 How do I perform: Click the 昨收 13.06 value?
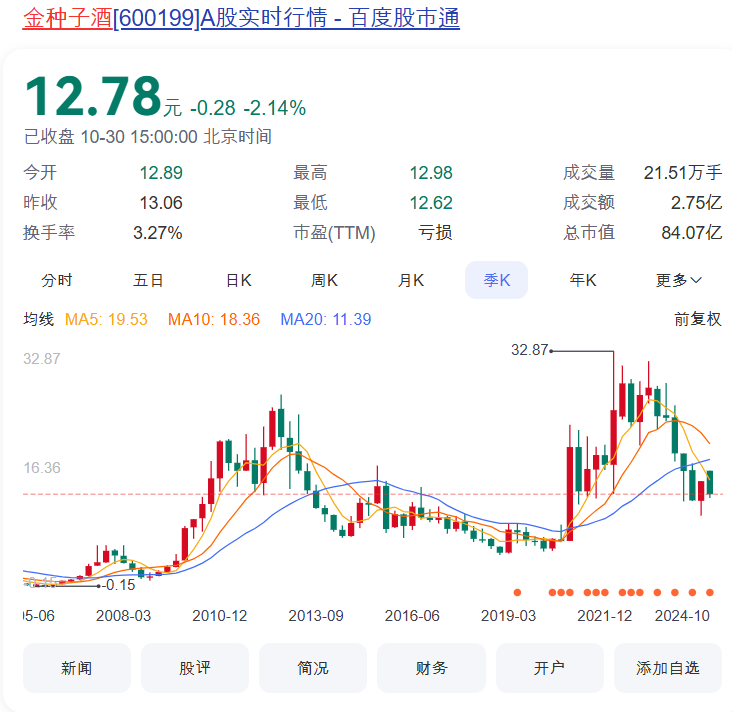coord(161,203)
